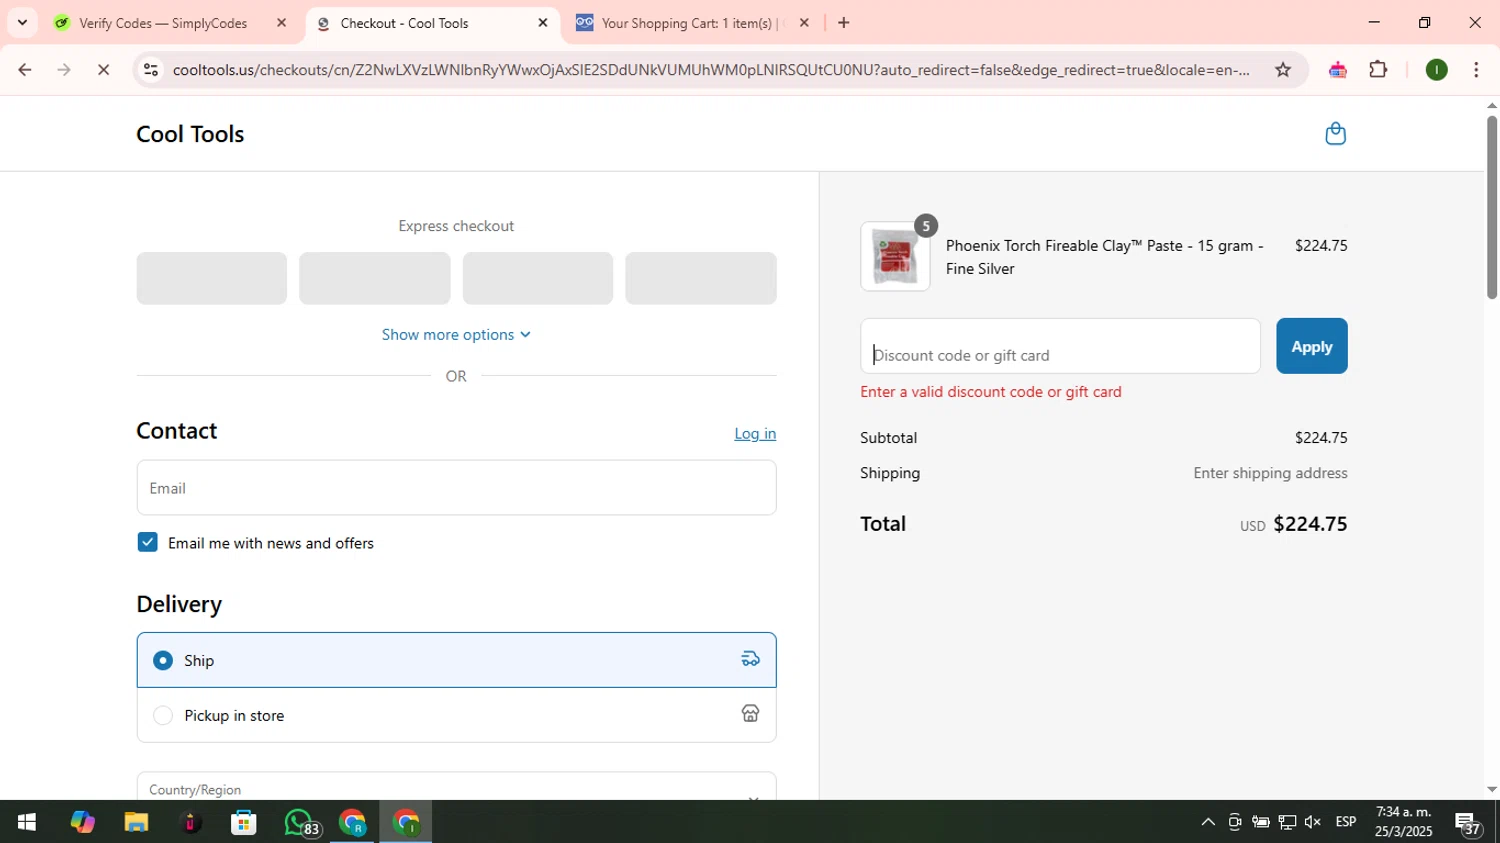Click the Phoenix Torch Clay product thumbnail
The height and width of the screenshot is (843, 1500).
click(895, 257)
